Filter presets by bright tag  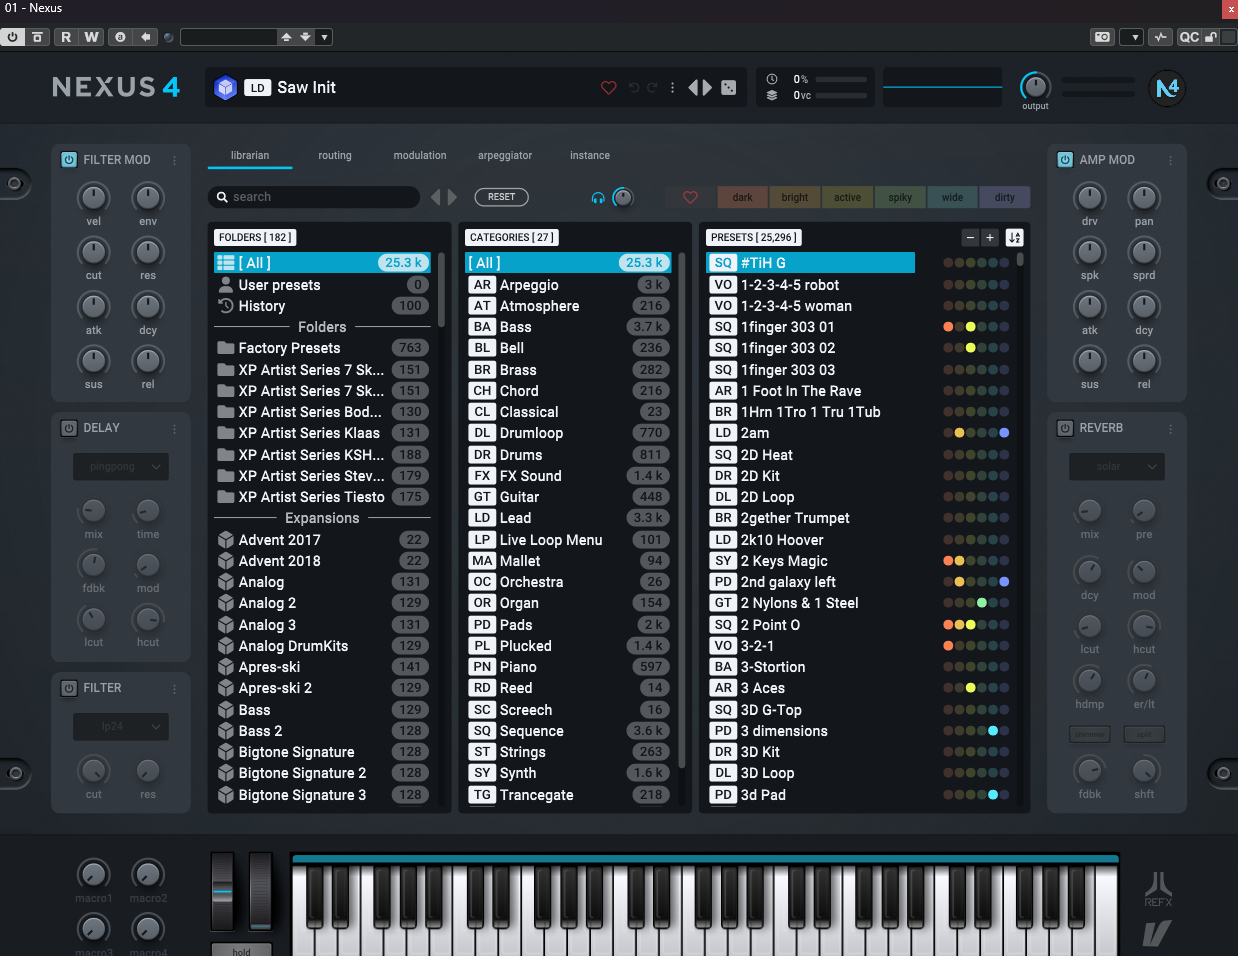point(795,197)
